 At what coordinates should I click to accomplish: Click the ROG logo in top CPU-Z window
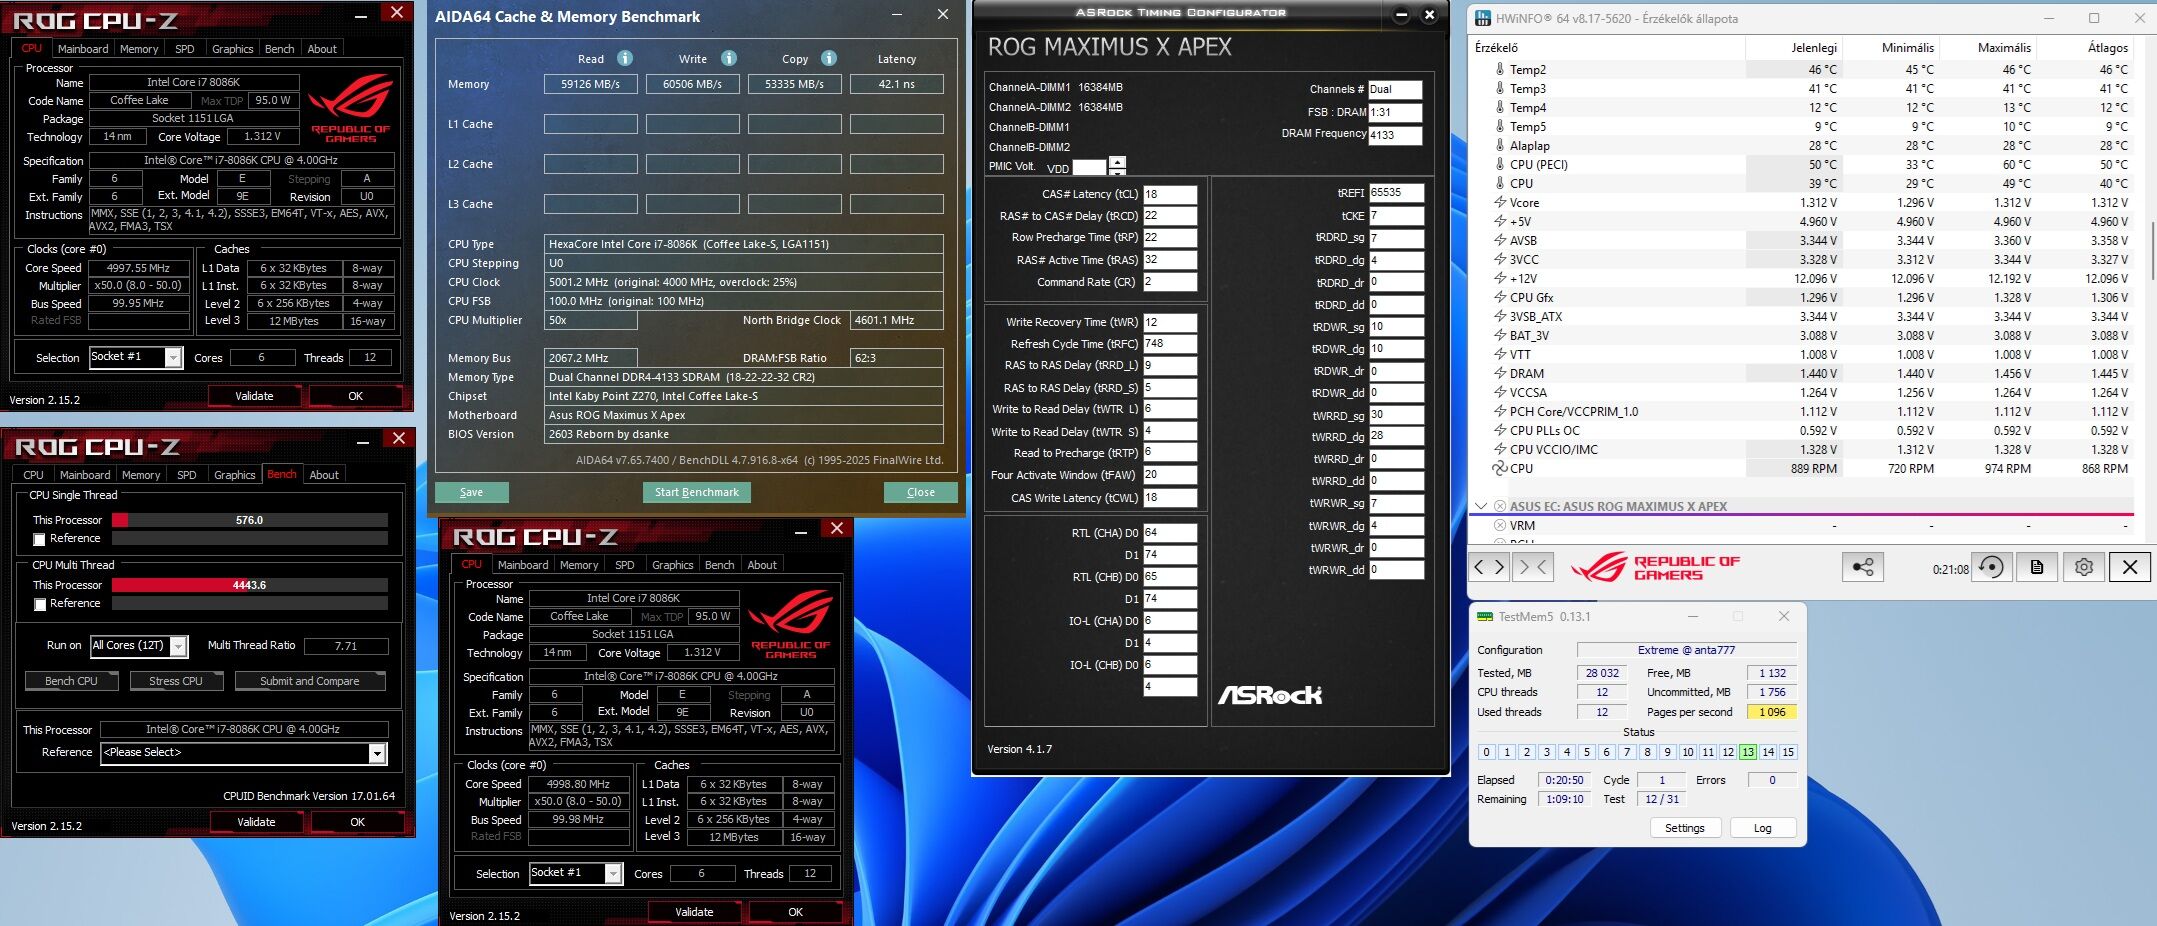350,107
